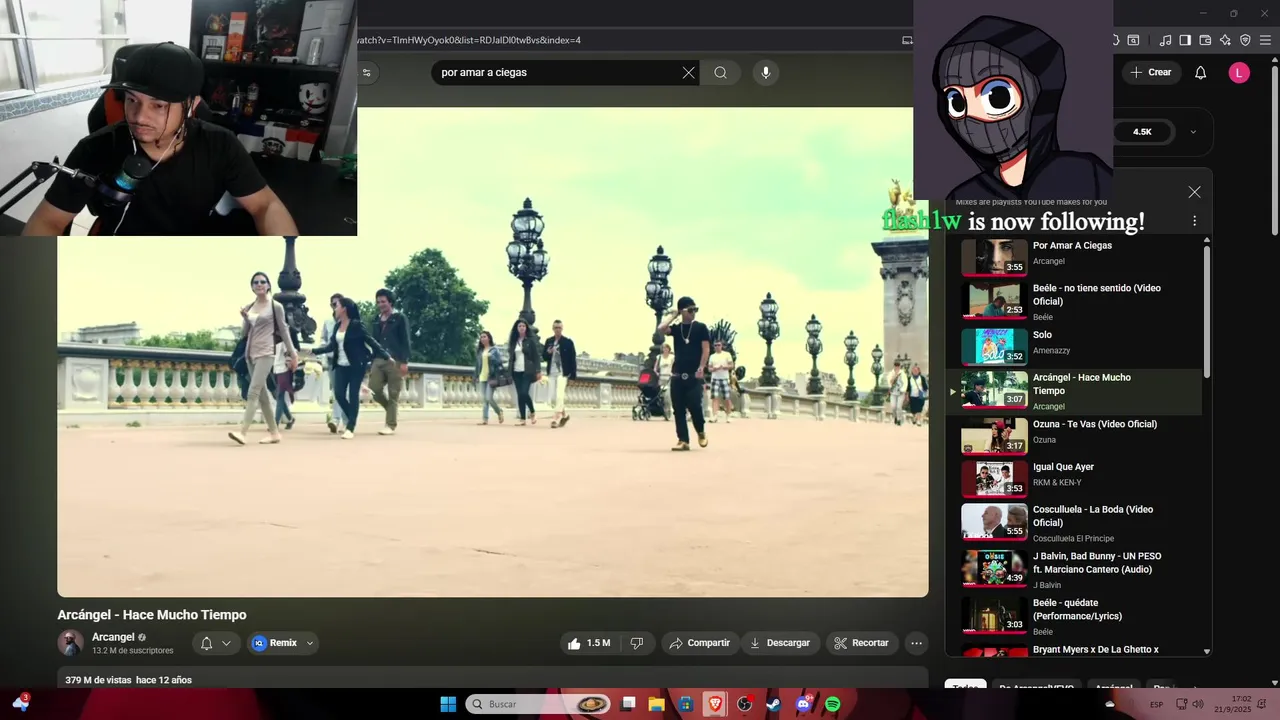Play 'Por Amar A Ciegas' from the mix
The image size is (1280, 720).
tap(1075, 256)
